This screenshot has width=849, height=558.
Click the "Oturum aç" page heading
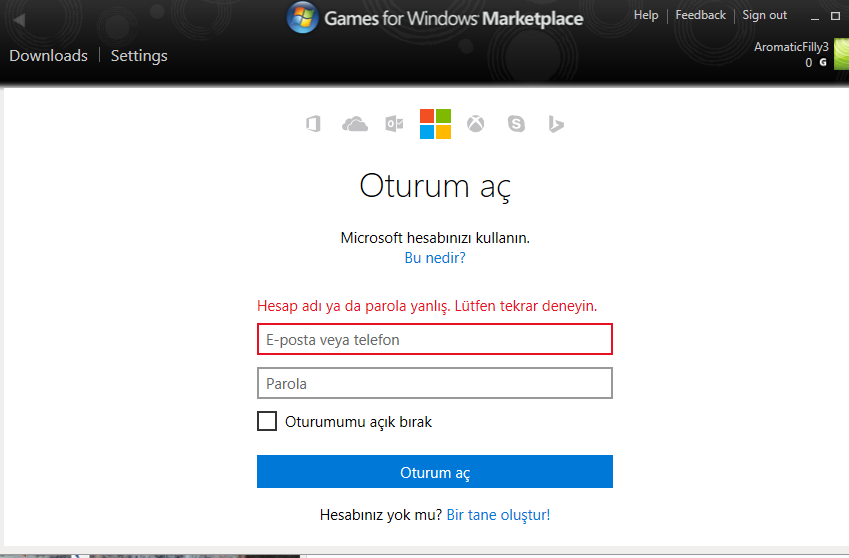pyautogui.click(x=435, y=187)
